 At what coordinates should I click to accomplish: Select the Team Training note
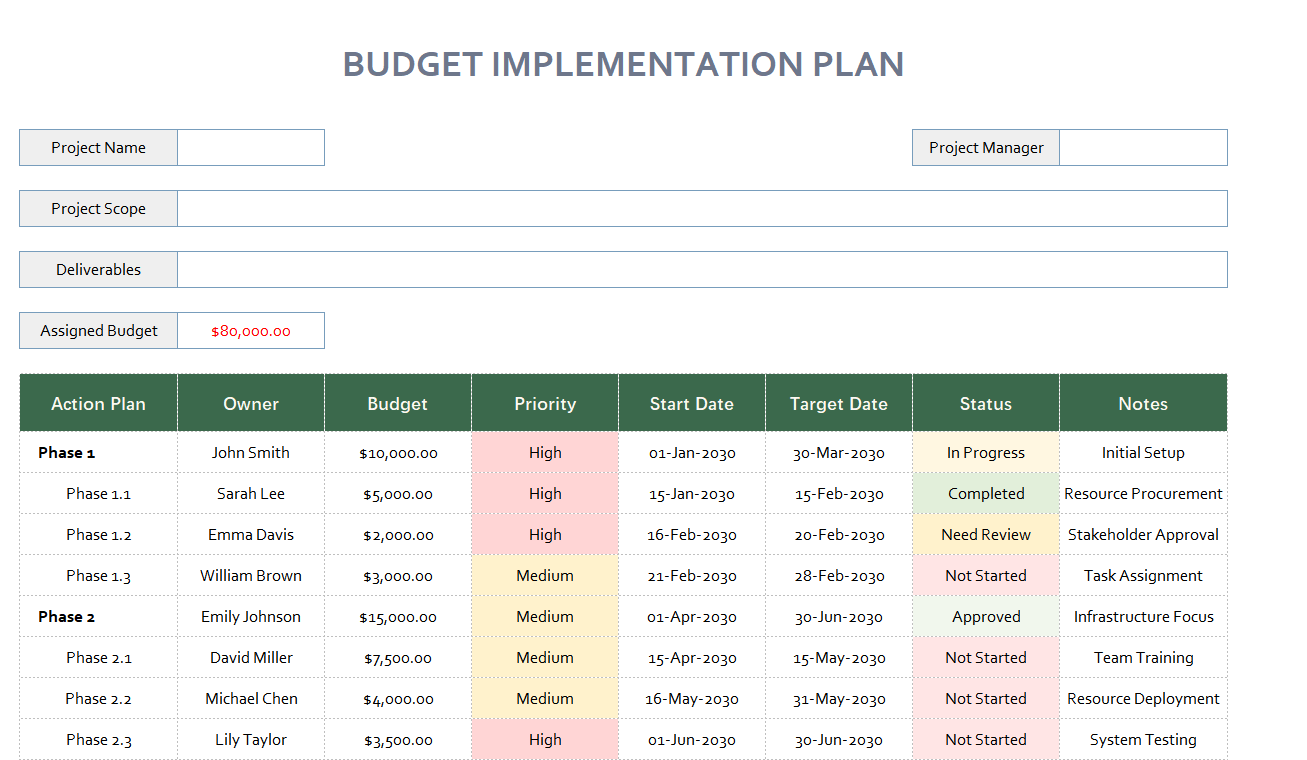(x=1143, y=657)
